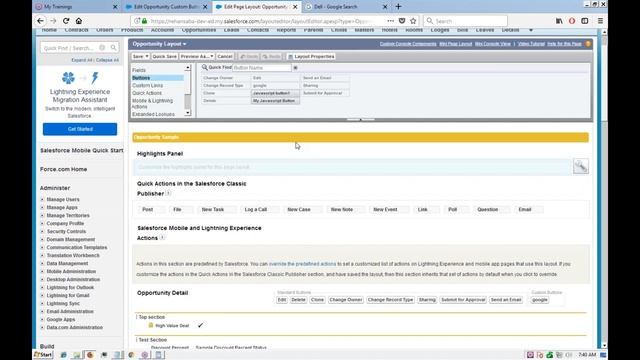Click the google custom button in Opportunity Detail
640x360 pixels.
pyautogui.click(x=540, y=300)
